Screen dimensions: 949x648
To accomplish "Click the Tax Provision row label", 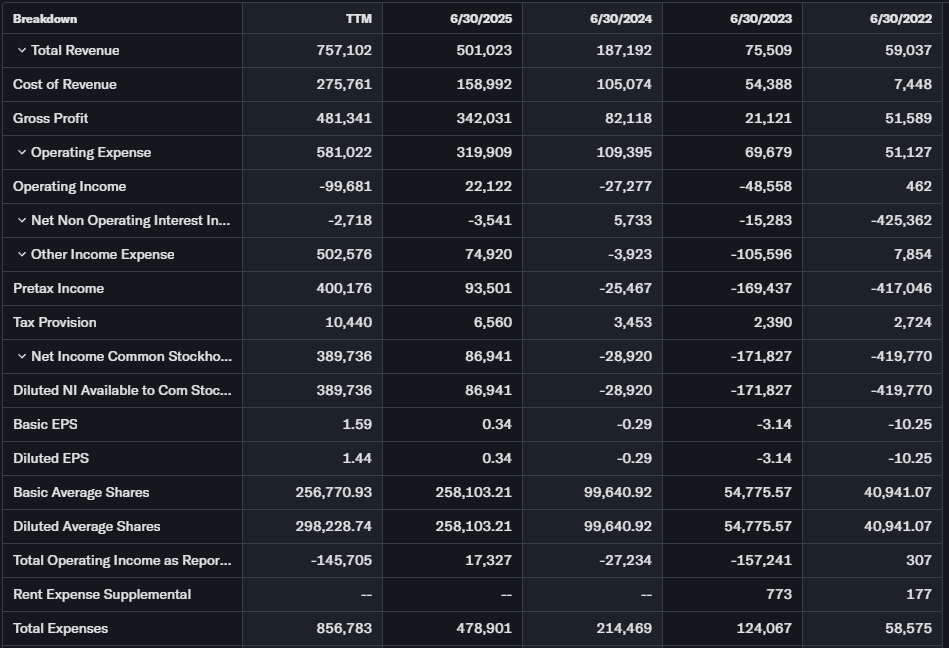I will (x=55, y=323).
